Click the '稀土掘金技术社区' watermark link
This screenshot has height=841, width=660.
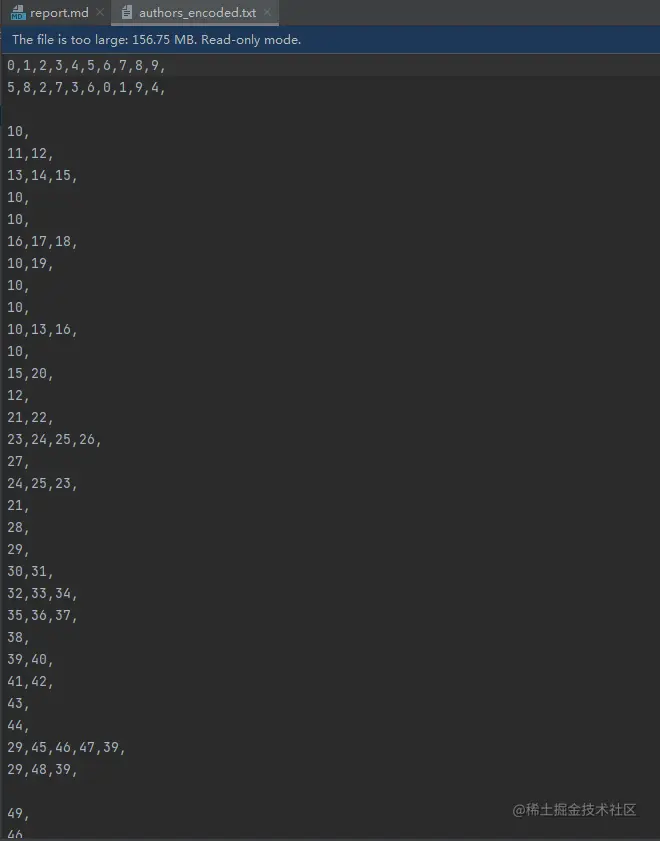(575, 810)
